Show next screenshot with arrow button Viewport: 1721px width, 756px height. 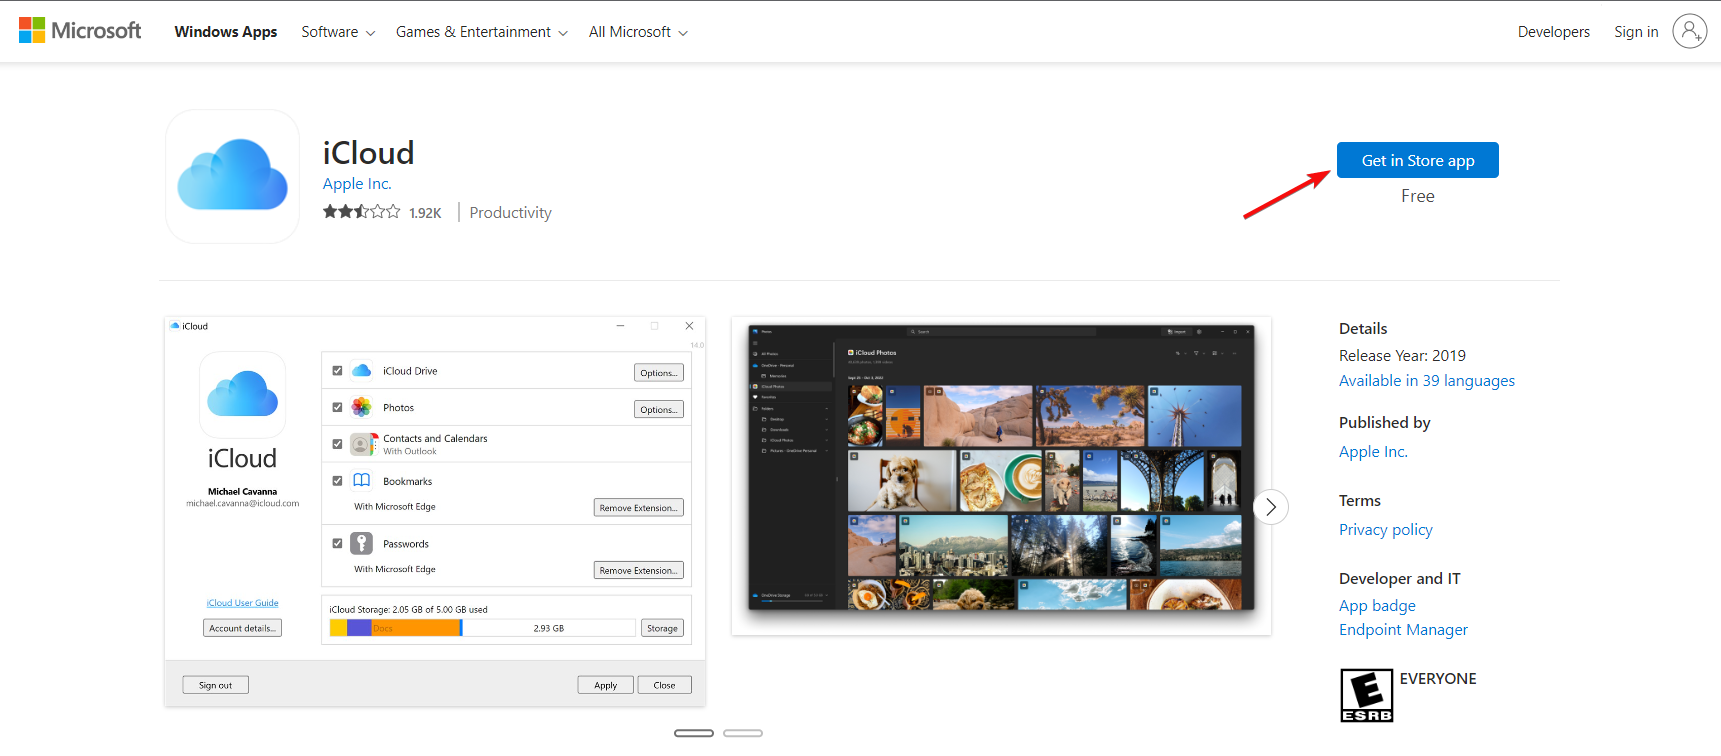click(1270, 507)
